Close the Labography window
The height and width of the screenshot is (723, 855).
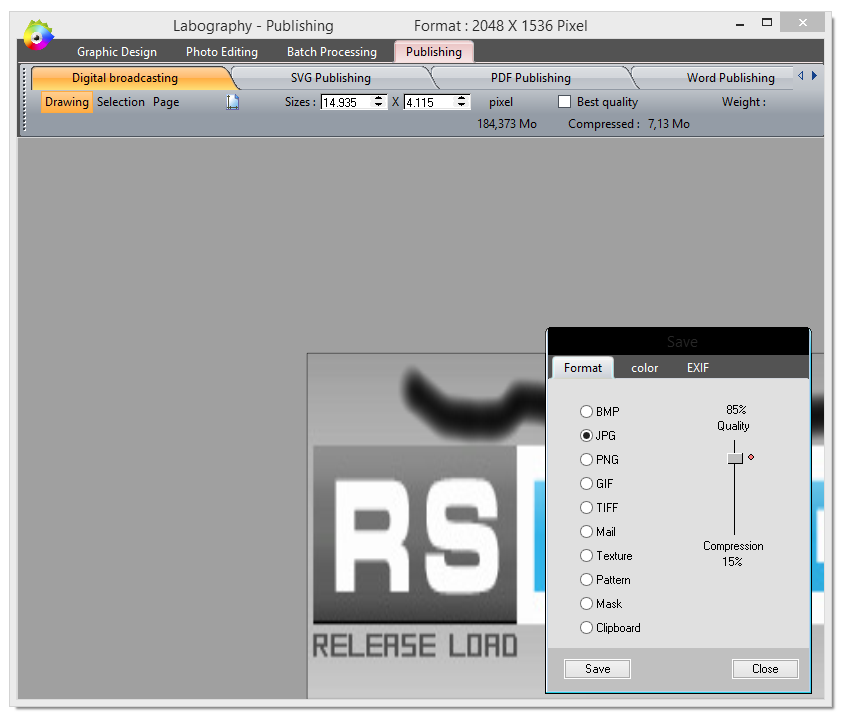click(x=802, y=22)
